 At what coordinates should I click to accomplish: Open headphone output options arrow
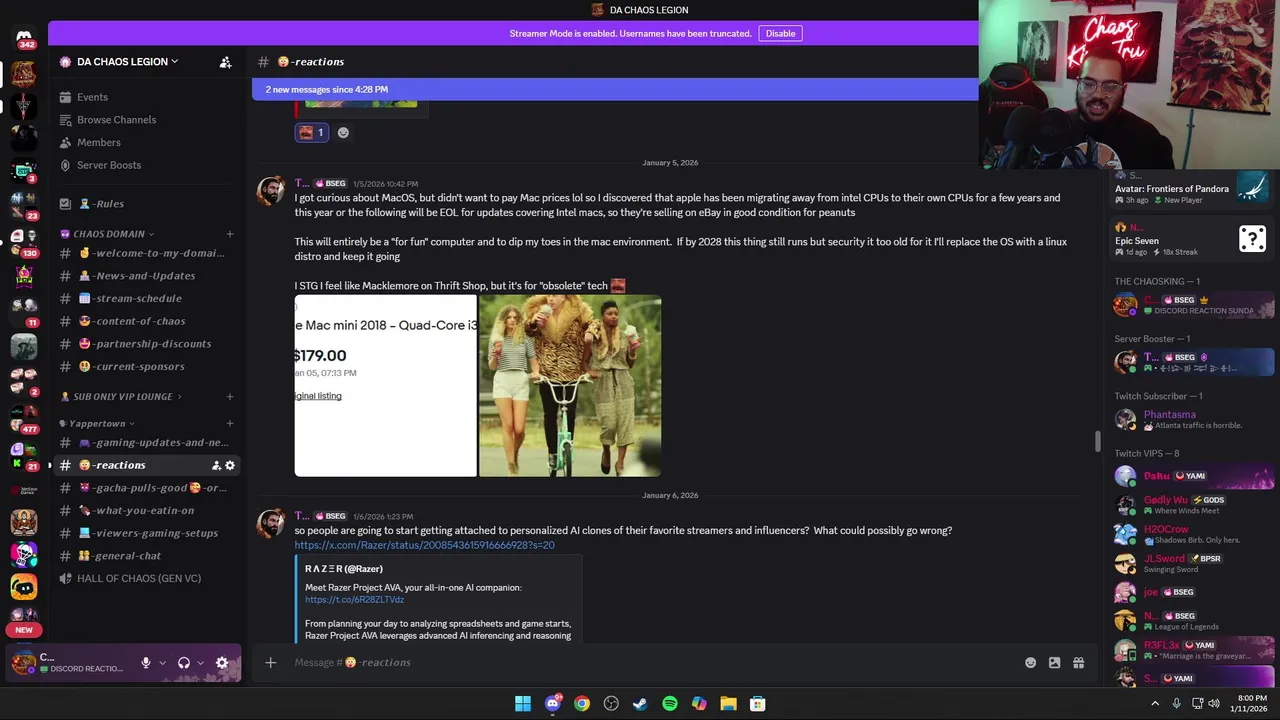(200, 663)
